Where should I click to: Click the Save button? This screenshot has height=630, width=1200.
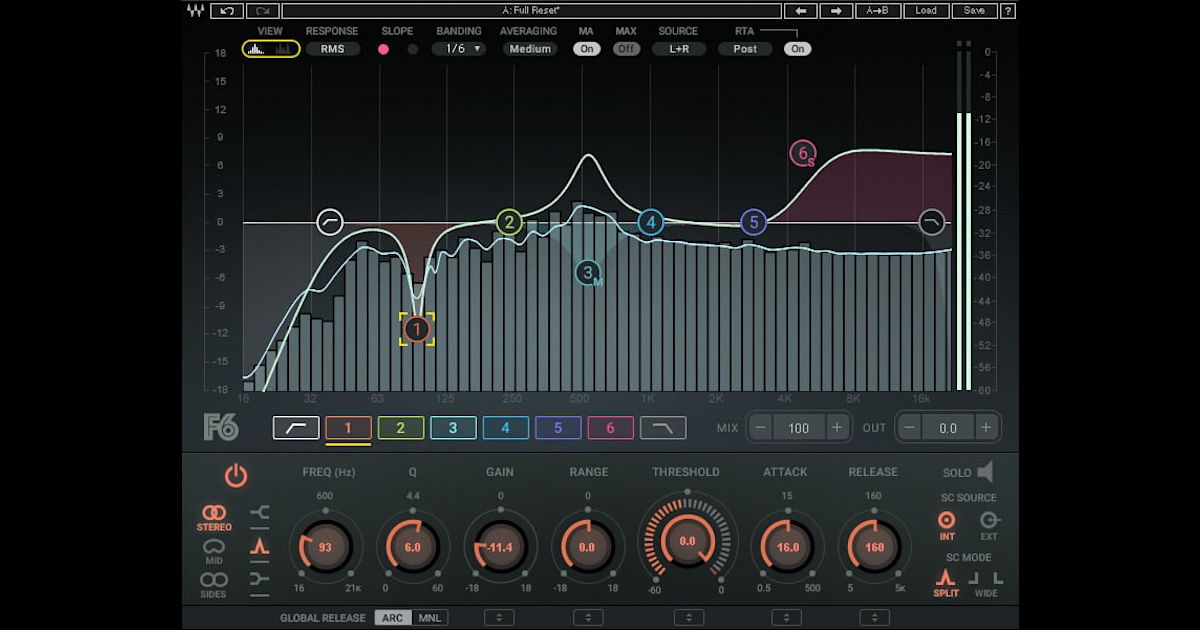(x=973, y=11)
